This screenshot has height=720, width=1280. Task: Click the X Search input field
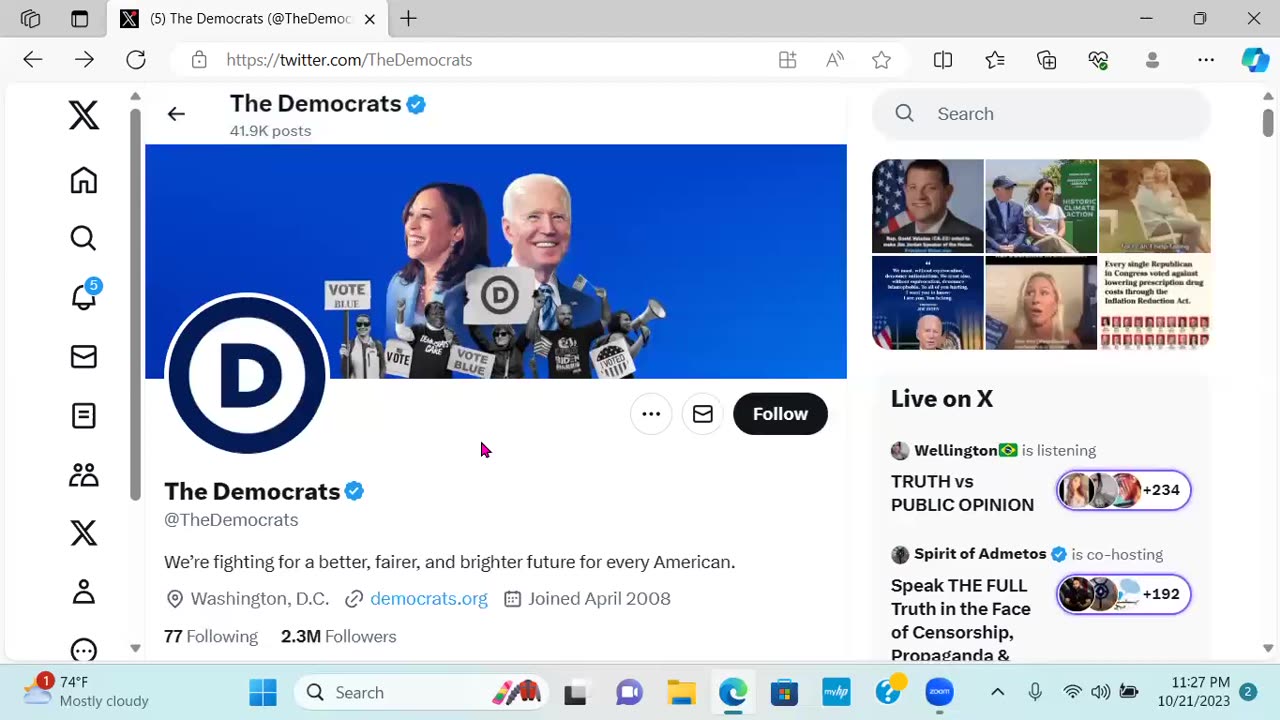point(1041,114)
